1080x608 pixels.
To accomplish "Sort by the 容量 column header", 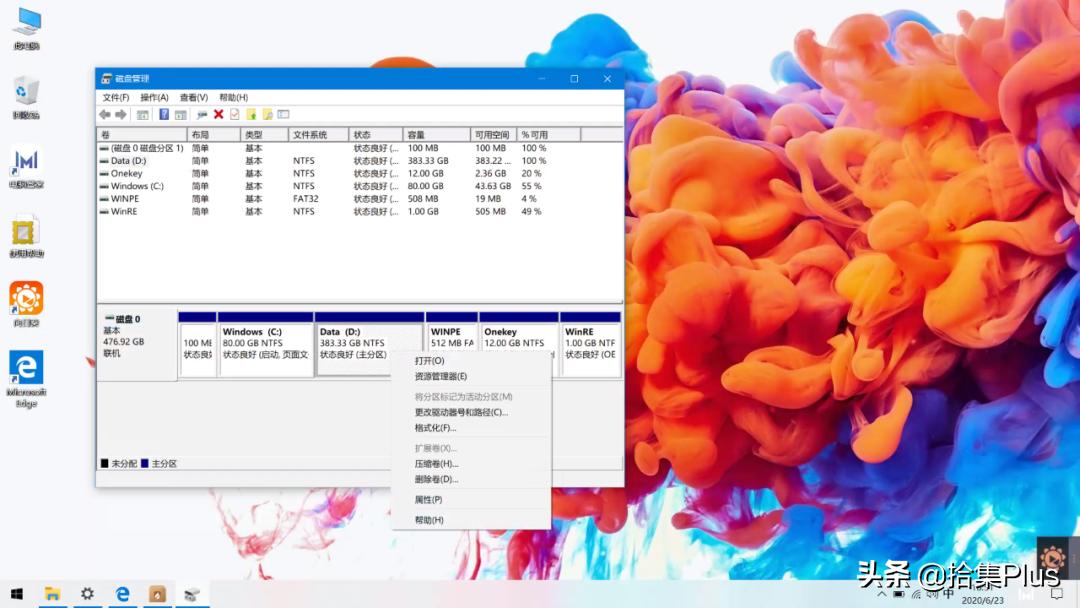I will 437,135.
